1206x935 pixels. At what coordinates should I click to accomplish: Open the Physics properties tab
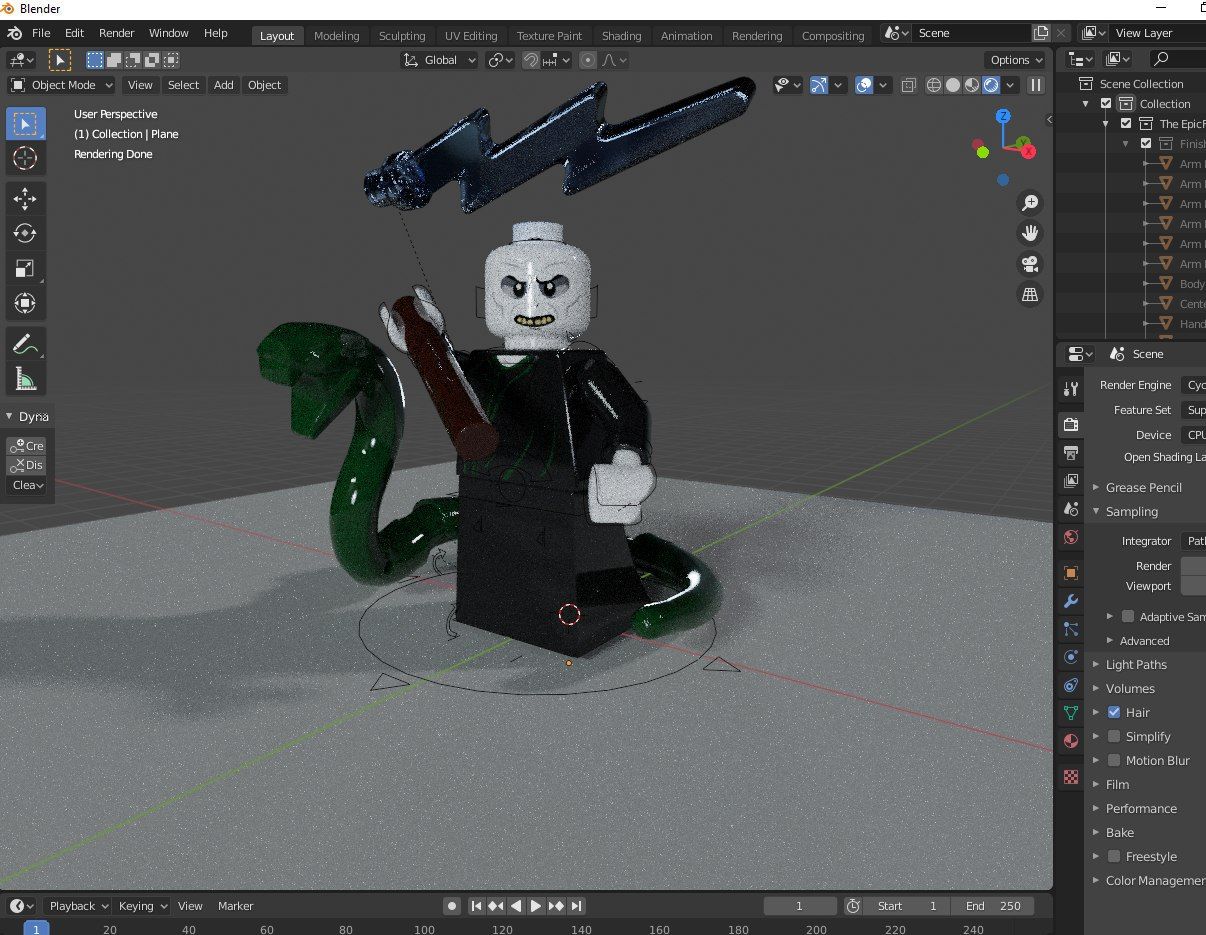[1070, 657]
